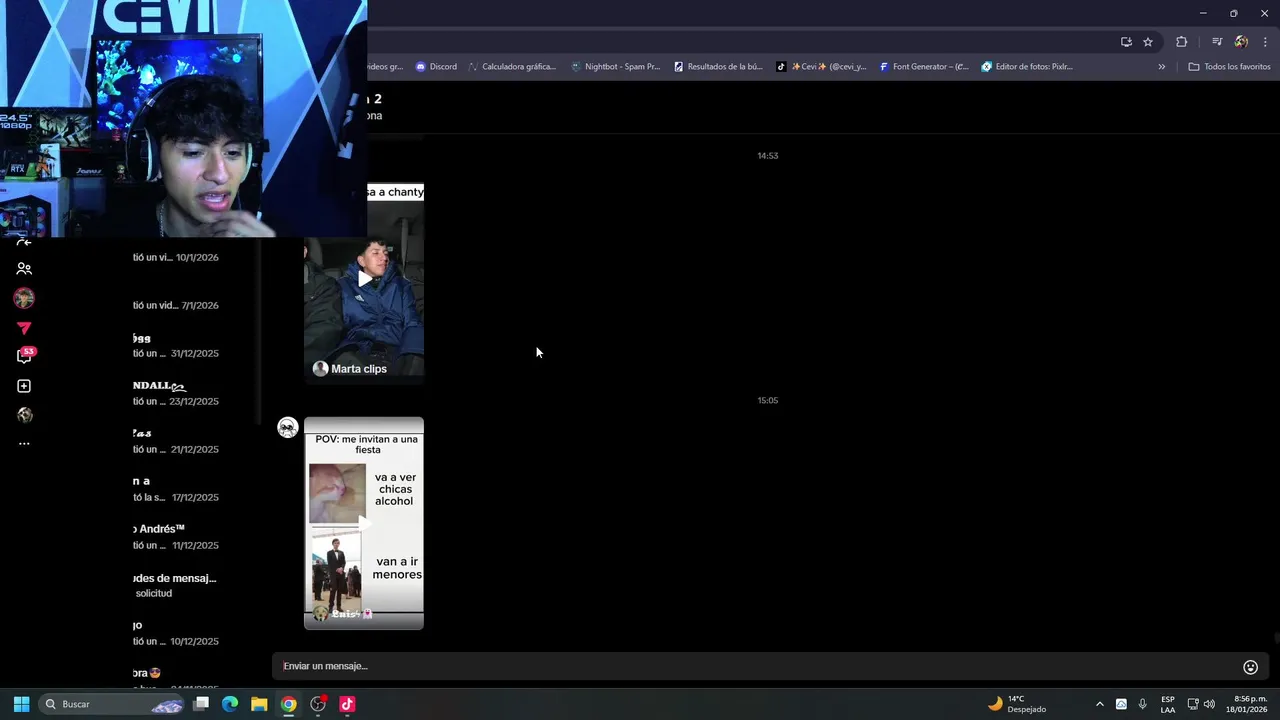Open Task View on the taskbar

click(201, 704)
